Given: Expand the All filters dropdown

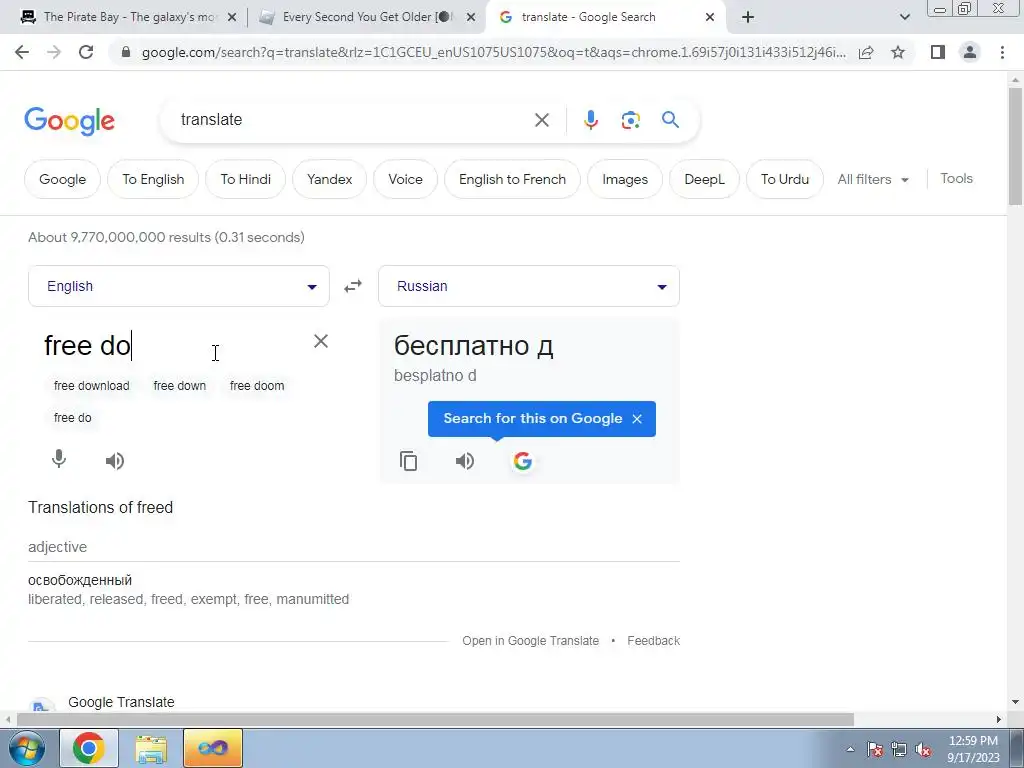Looking at the screenshot, I should pos(873,179).
